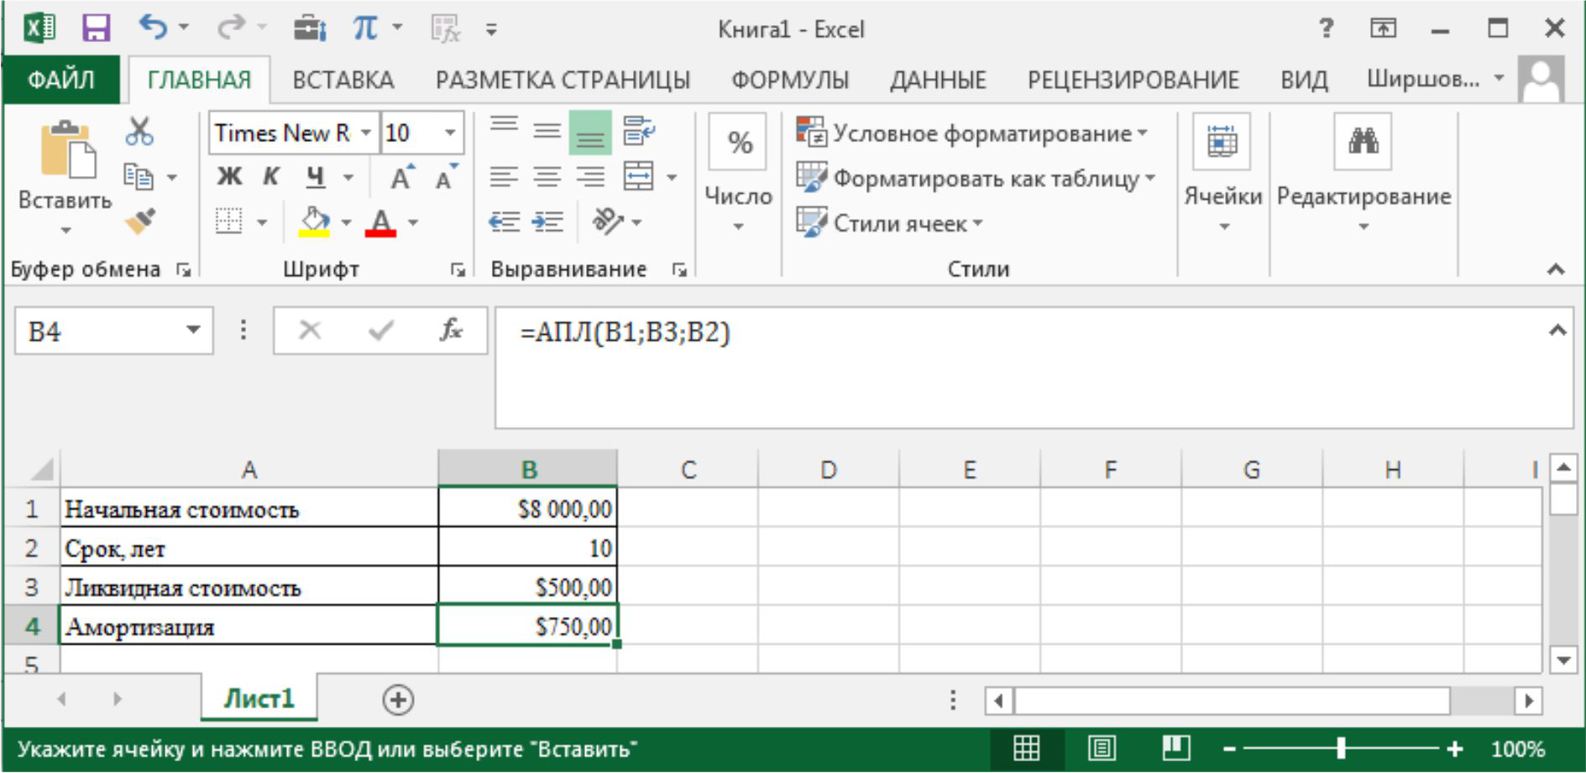Toggle italic К formatting
This screenshot has width=1586, height=773.
(271, 177)
